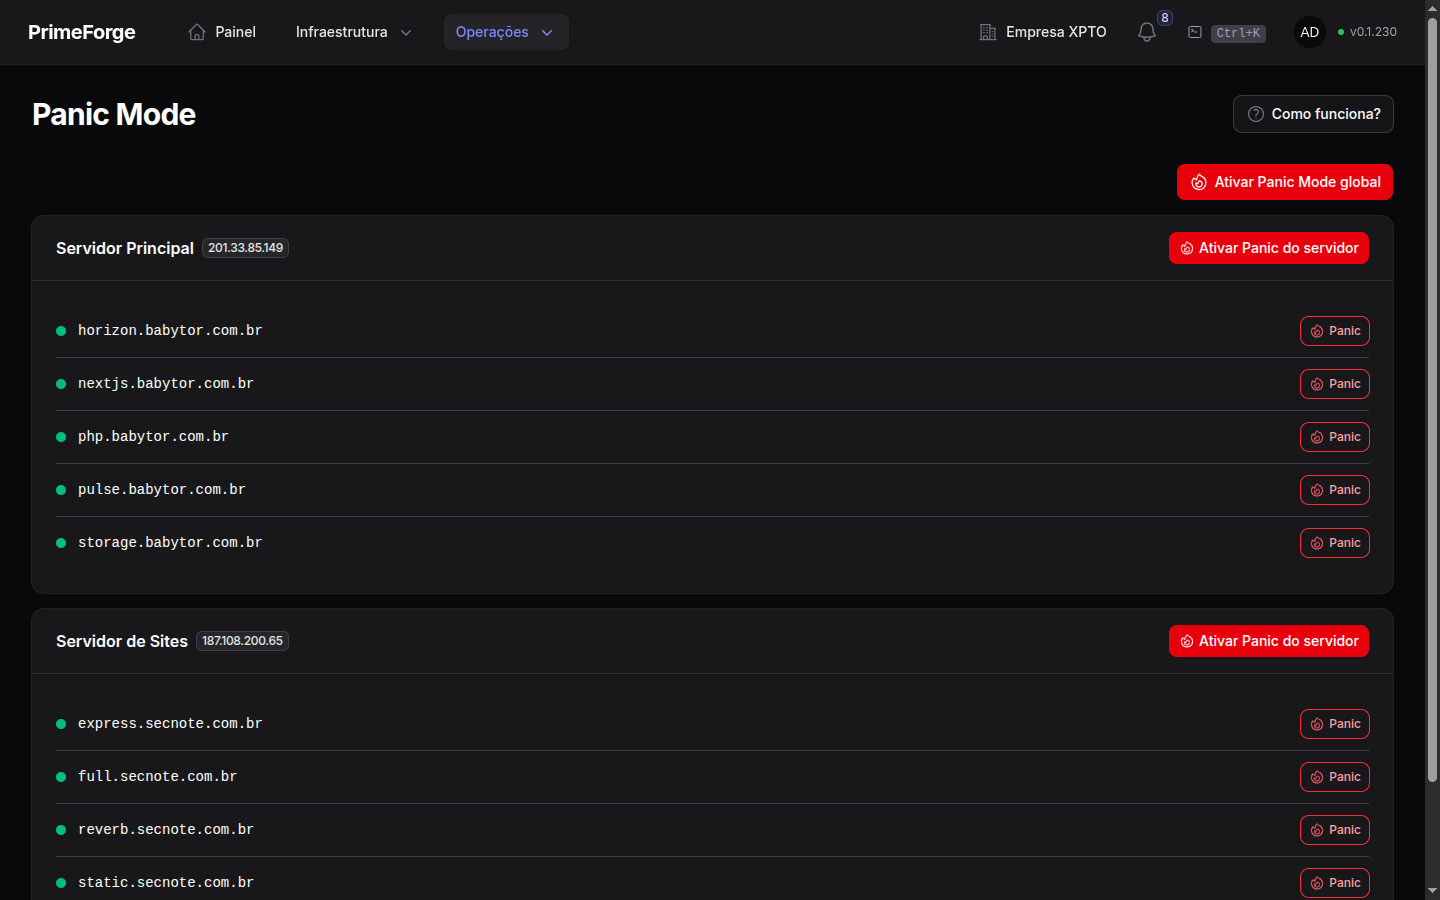
Task: Activate panic for Servidor de Sites
Action: (x=1269, y=641)
